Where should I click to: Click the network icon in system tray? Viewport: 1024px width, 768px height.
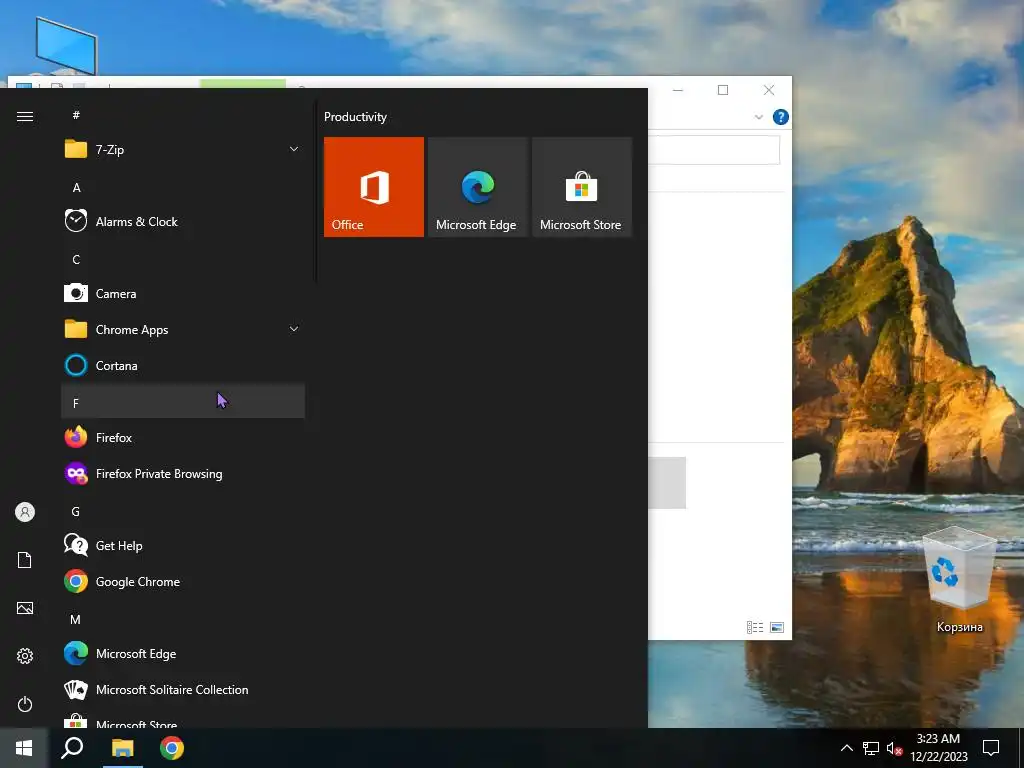(871, 748)
